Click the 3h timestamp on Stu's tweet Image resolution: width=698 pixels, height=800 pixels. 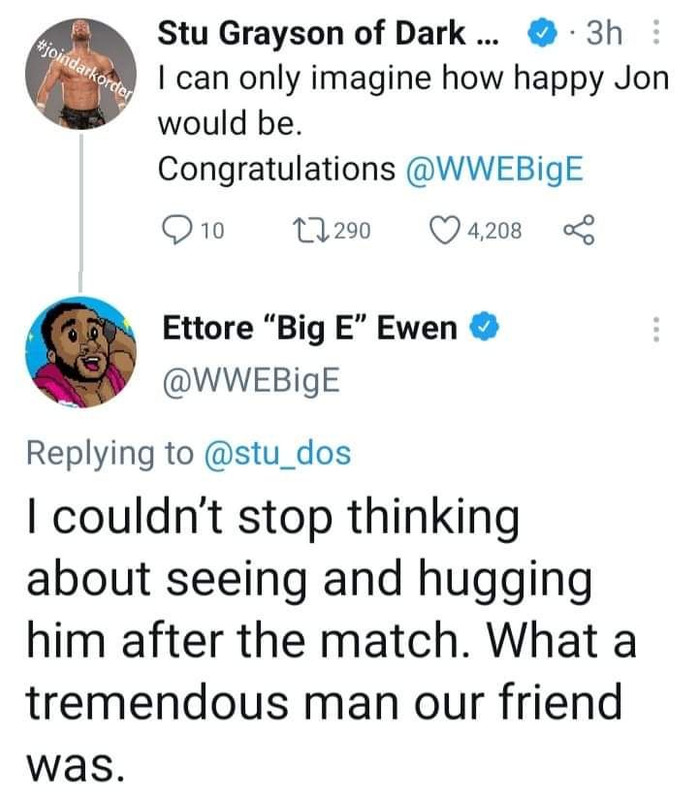coord(604,34)
